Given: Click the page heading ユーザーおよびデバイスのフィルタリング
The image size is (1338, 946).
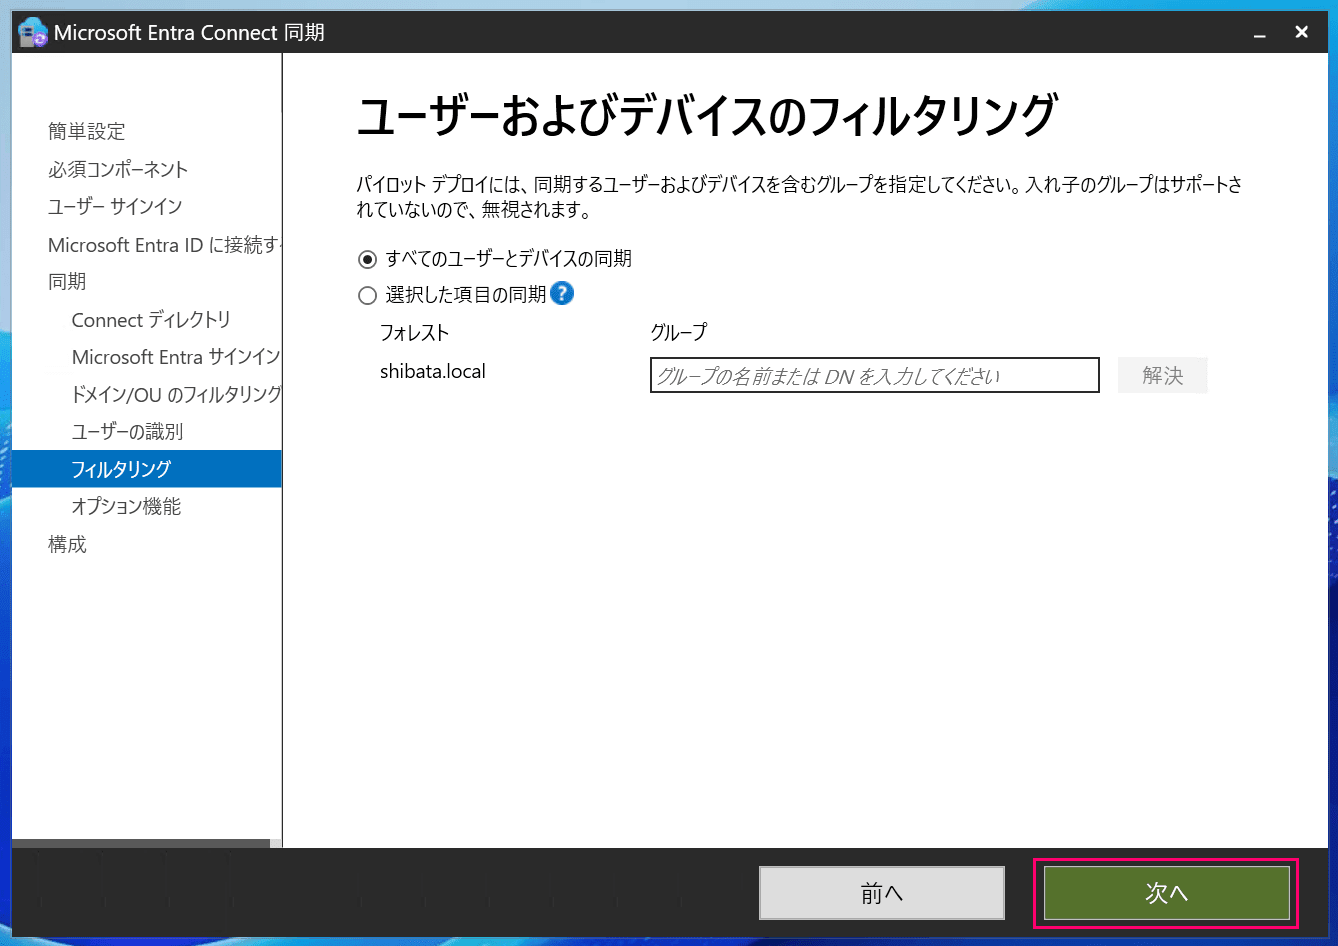Looking at the screenshot, I should point(707,115).
